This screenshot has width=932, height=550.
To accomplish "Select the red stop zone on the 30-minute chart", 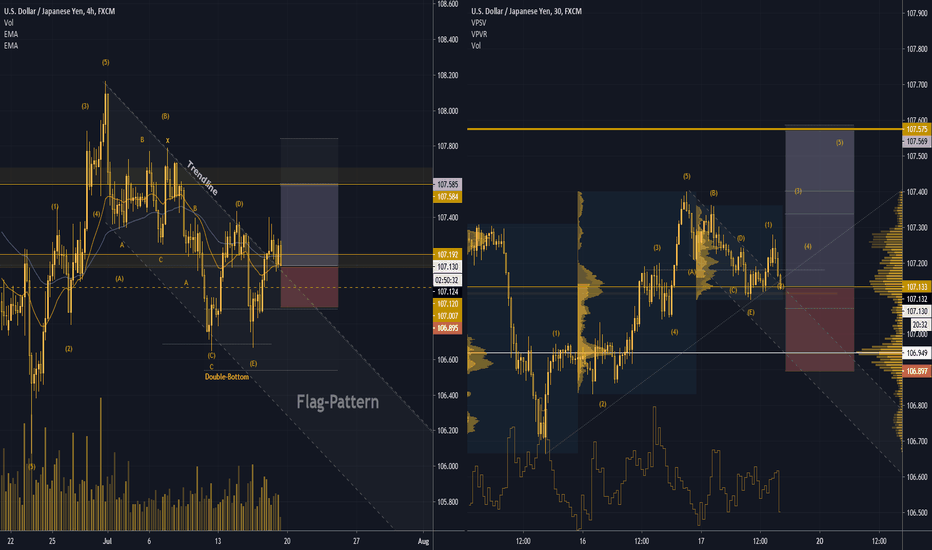I will click(x=820, y=329).
